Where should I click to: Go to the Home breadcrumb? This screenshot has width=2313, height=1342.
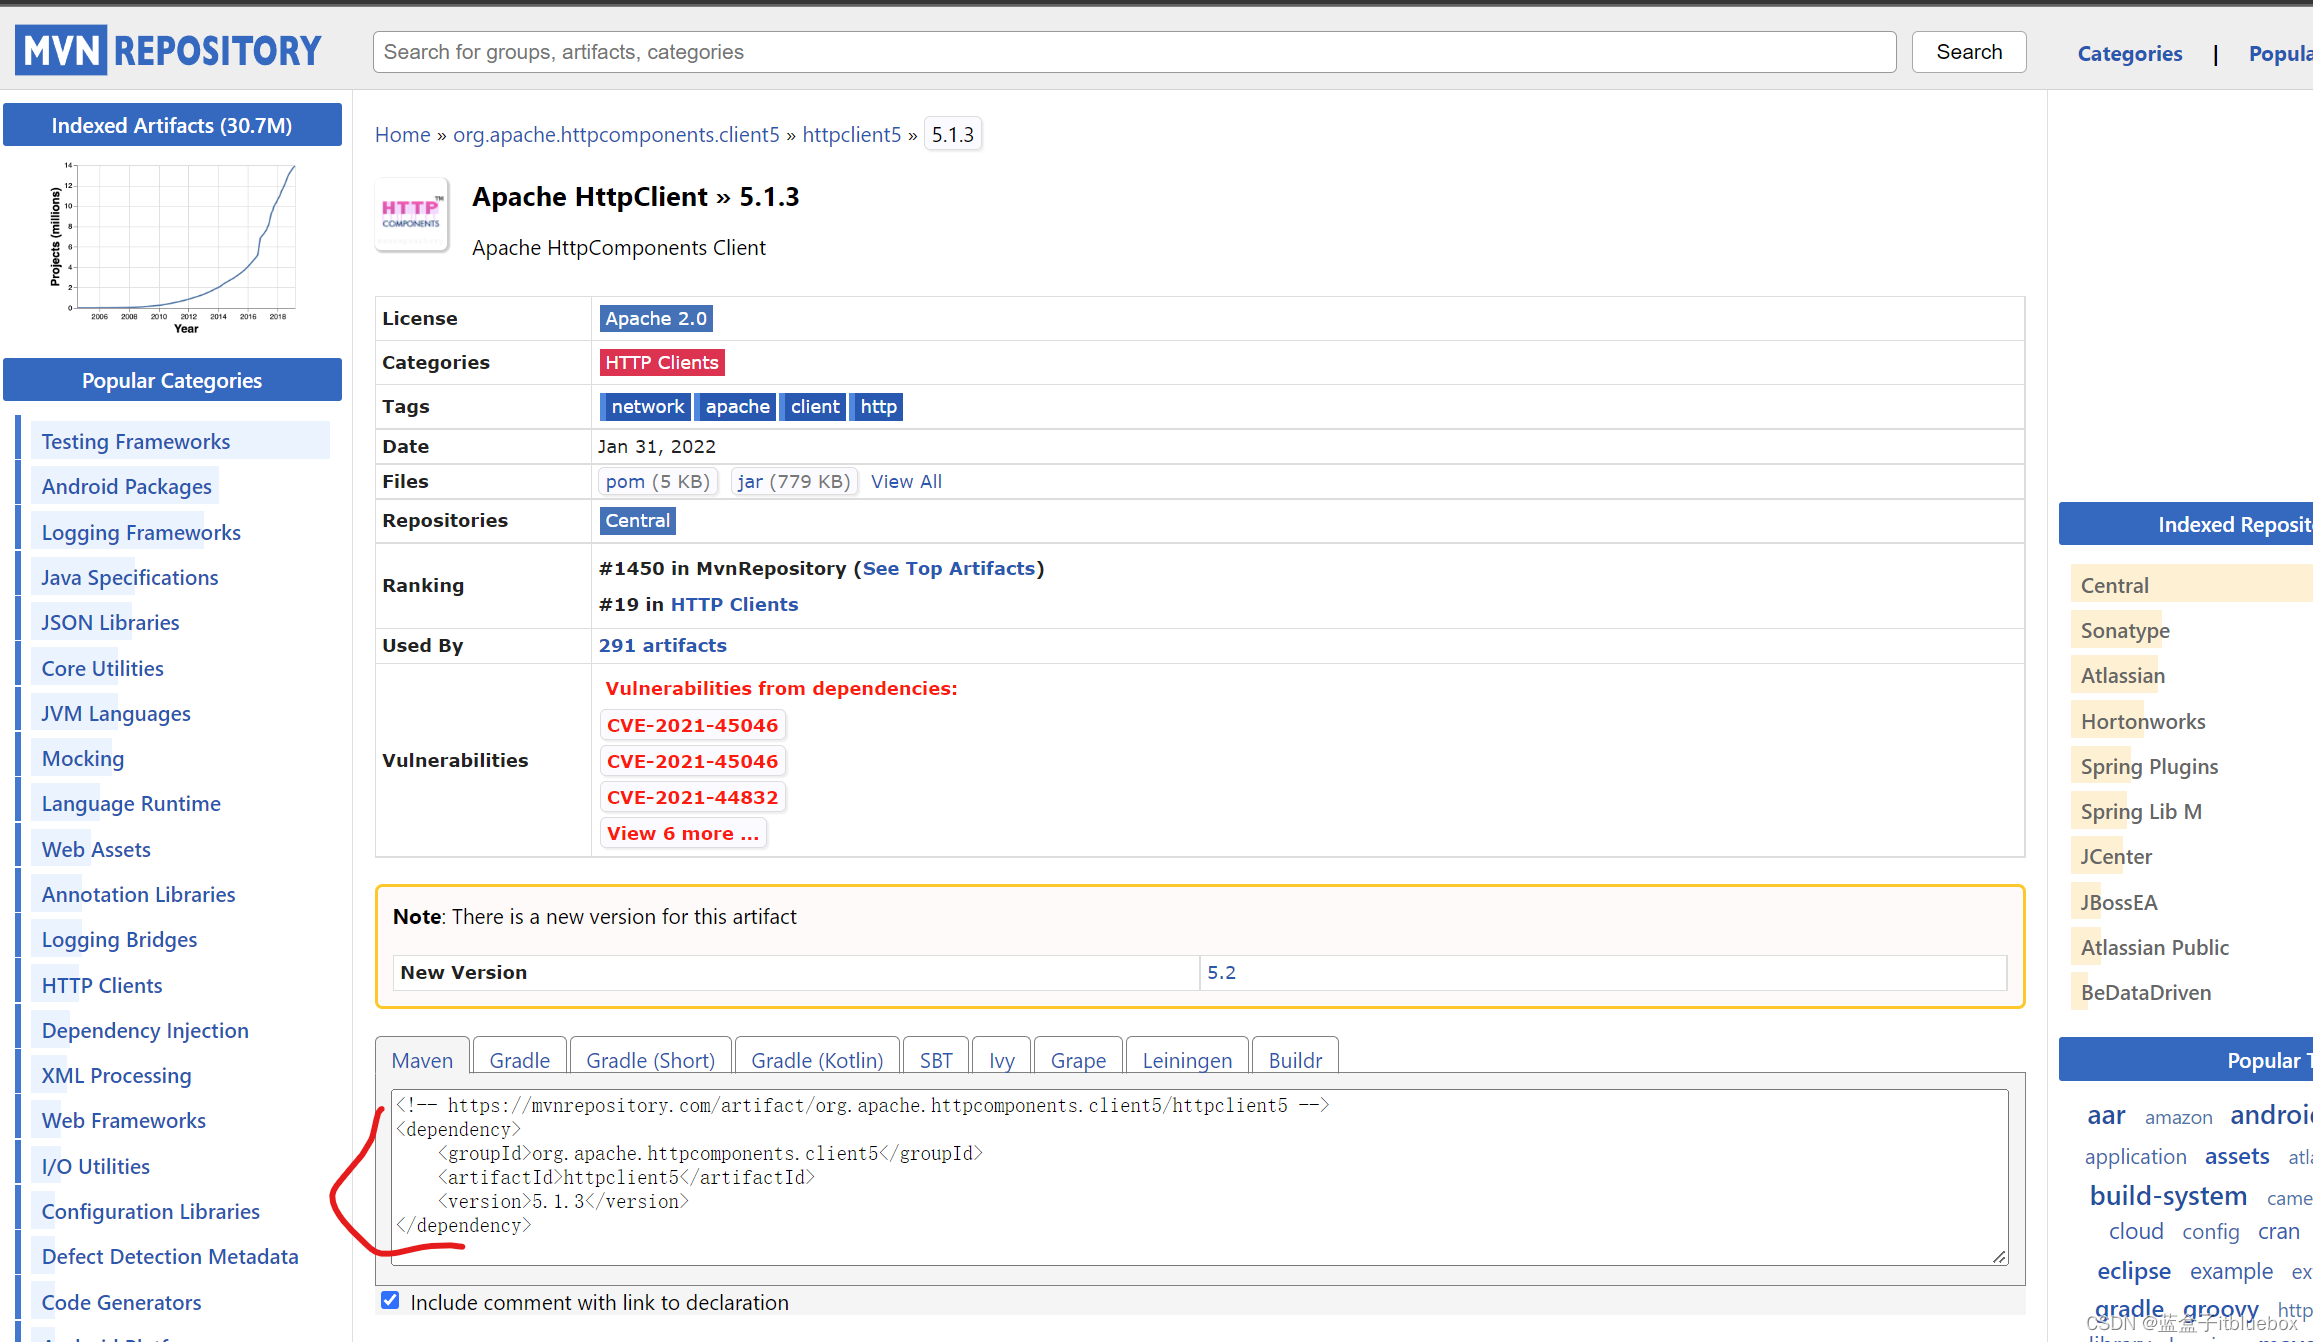[x=402, y=134]
